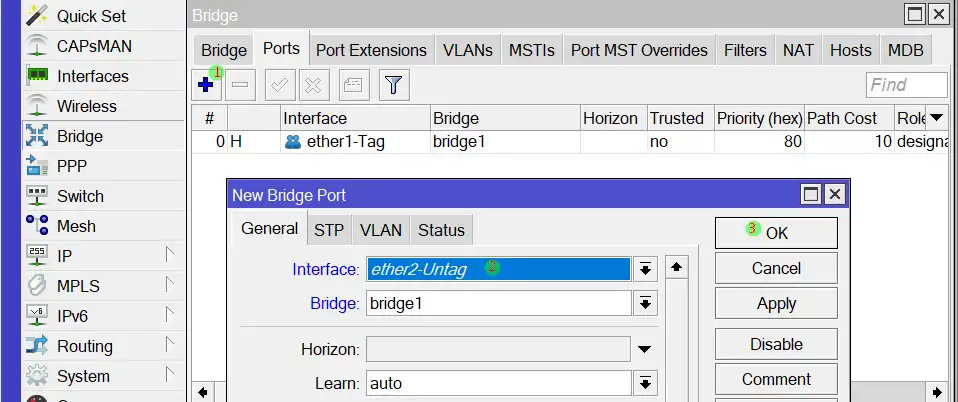Click the Find search field
Image resolution: width=958 pixels, height=402 pixels.
pyautogui.click(x=906, y=85)
